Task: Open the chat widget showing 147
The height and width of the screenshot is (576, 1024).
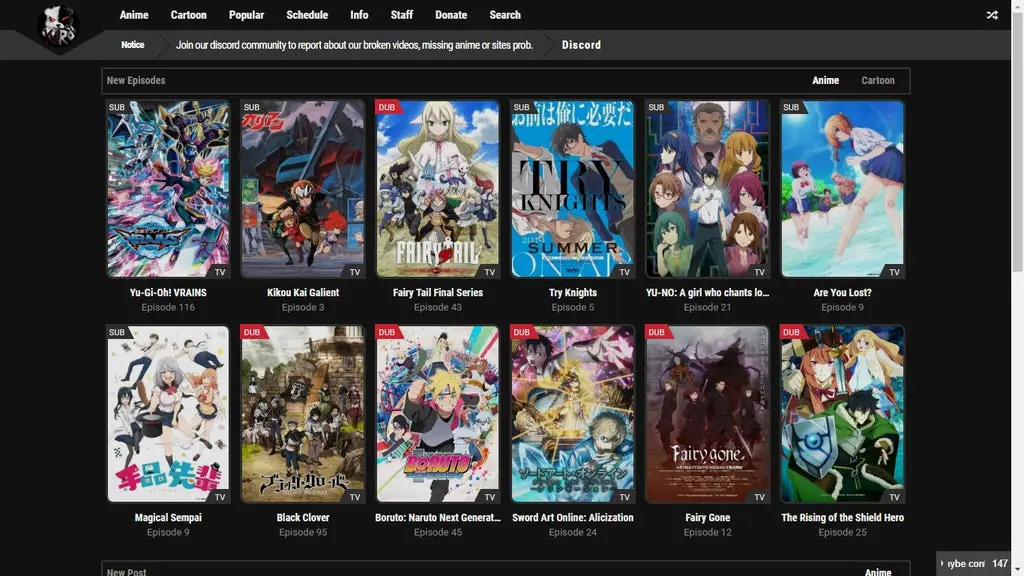Action: (975, 564)
